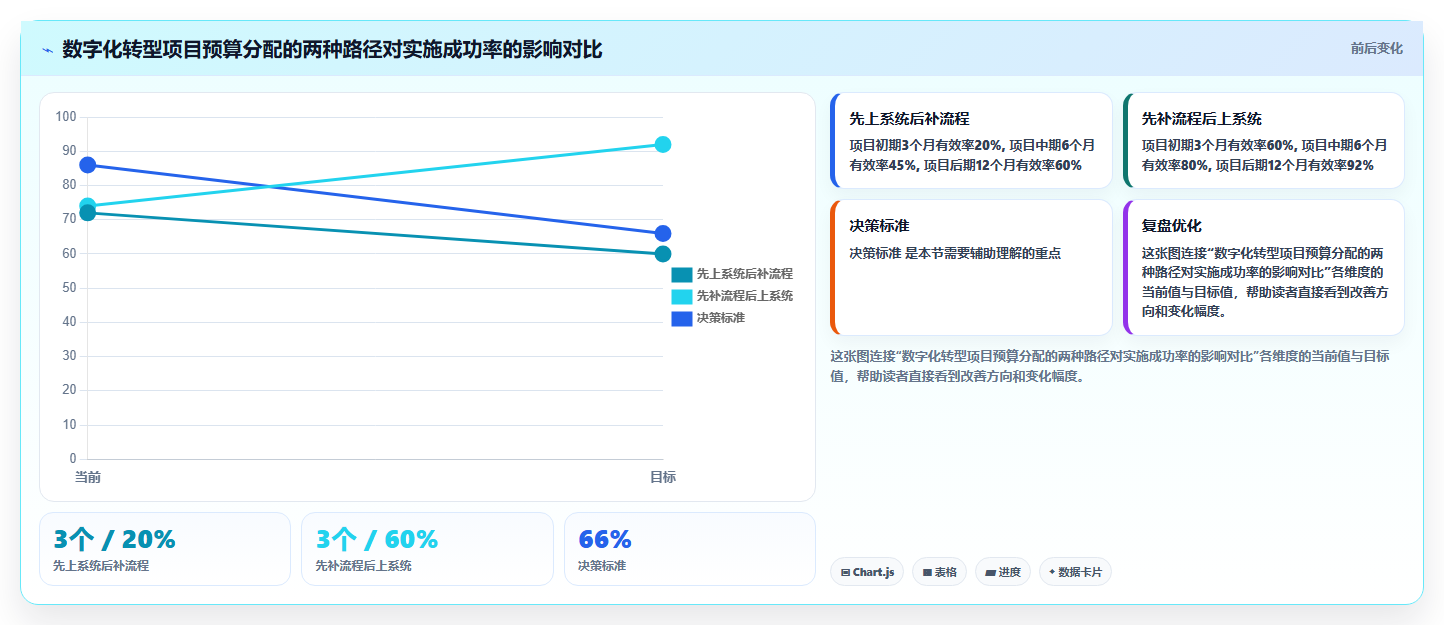Viewport: 1444px width, 625px height.
Task: Click the 表格 tag icon
Action: 927,573
